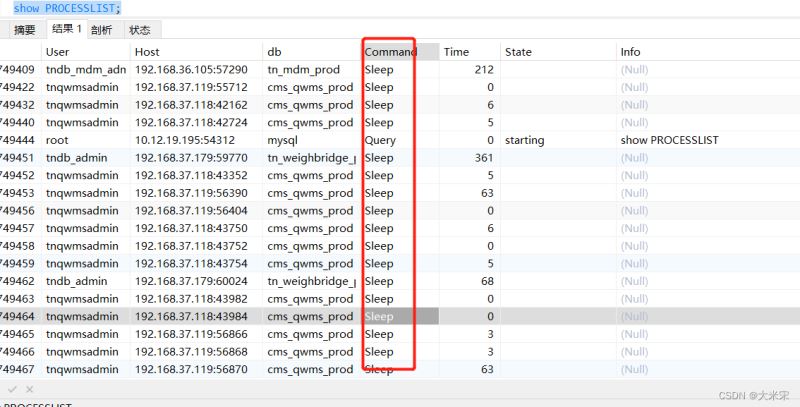Open the 剖析 tab
Viewport: 800px width, 407px height.
(102, 30)
